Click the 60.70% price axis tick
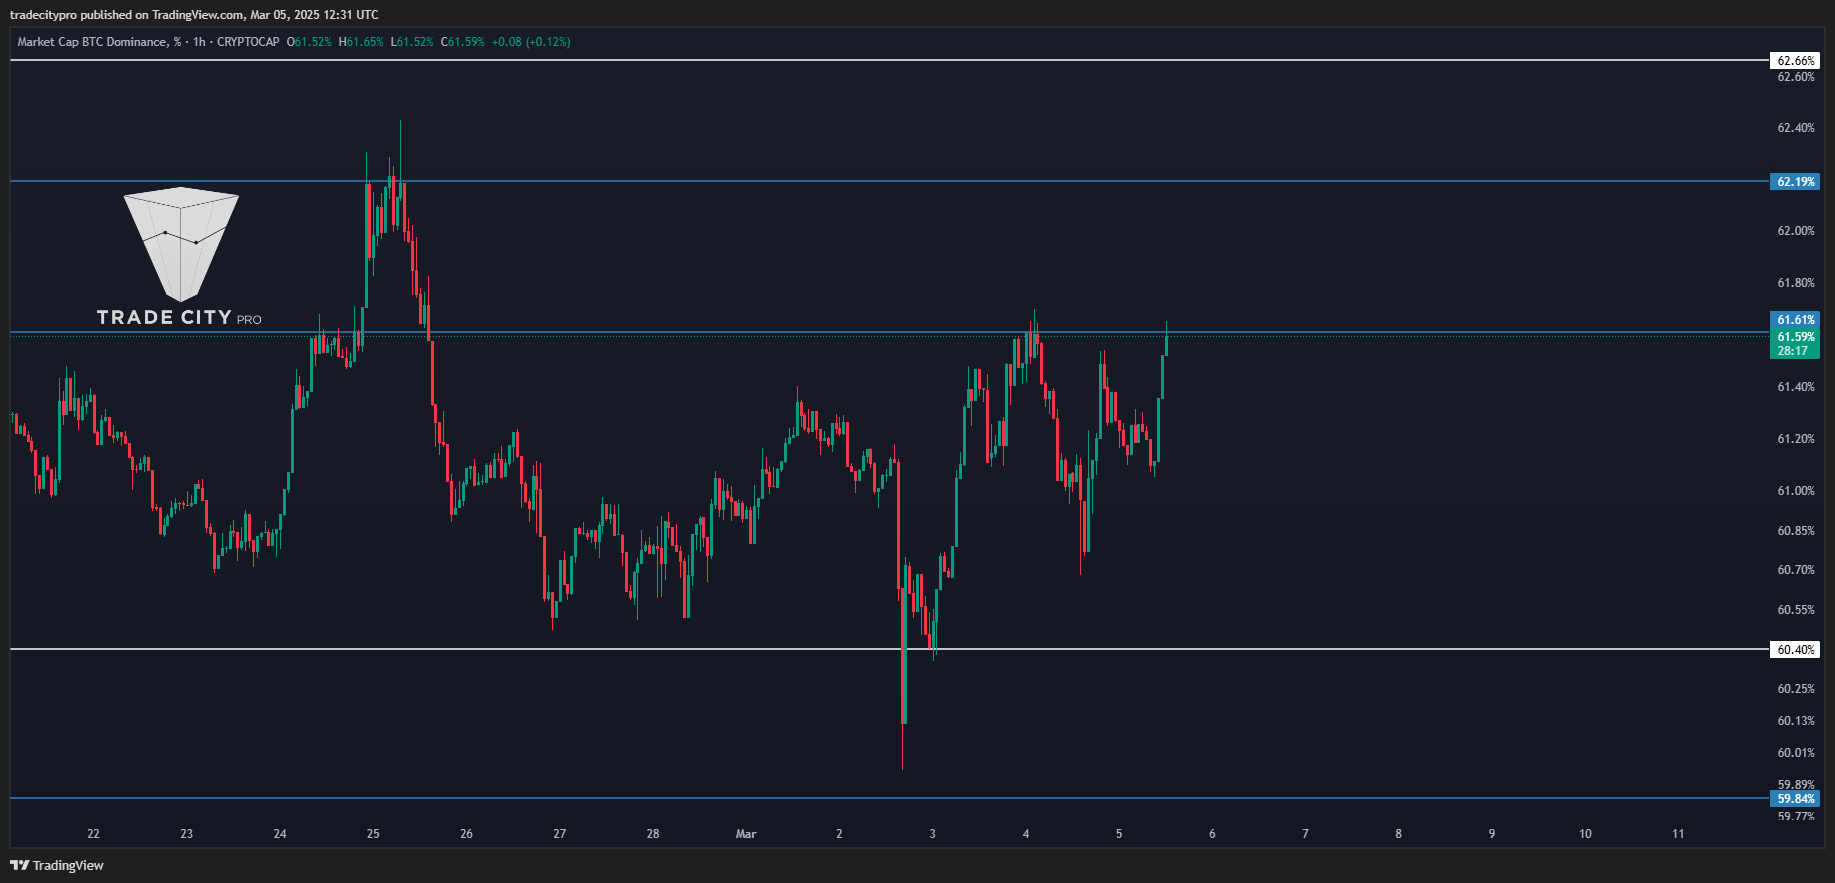The height and width of the screenshot is (883, 1835). [x=1796, y=570]
